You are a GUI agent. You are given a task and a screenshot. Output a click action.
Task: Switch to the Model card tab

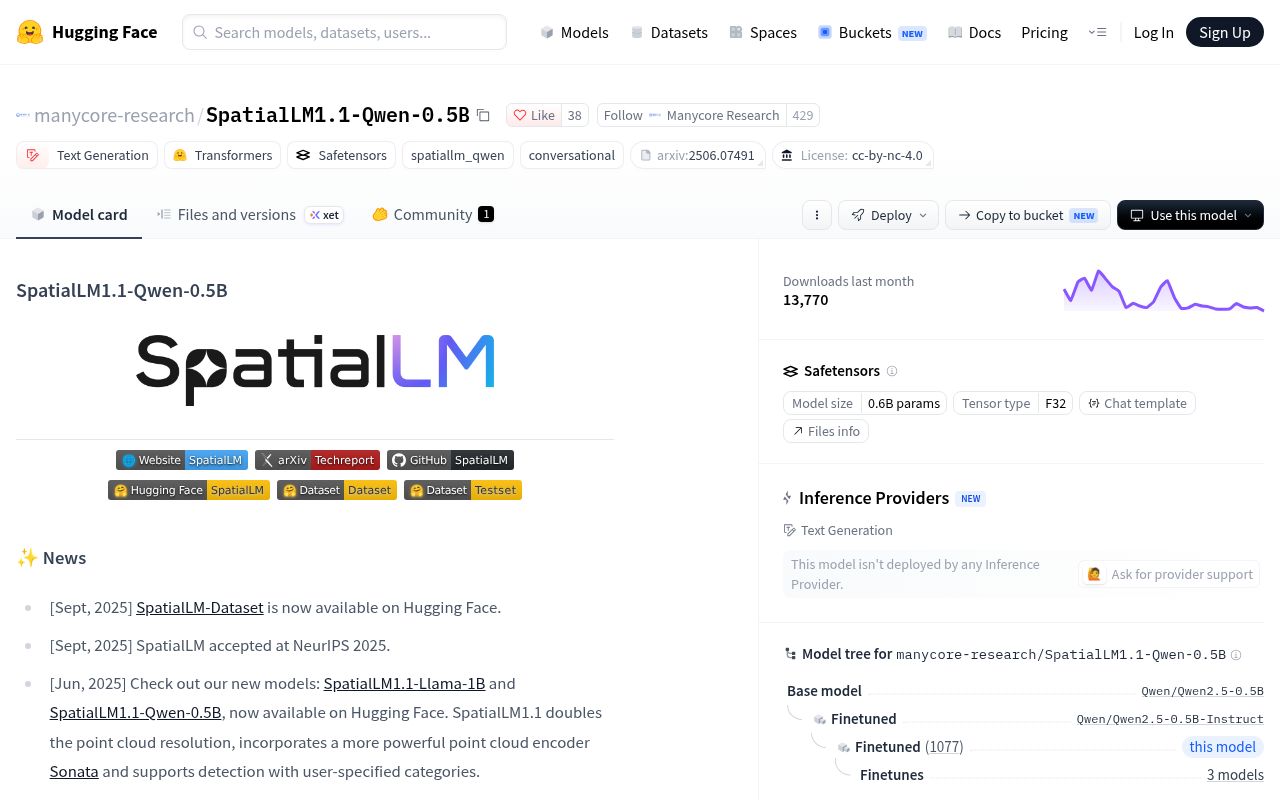tap(79, 215)
